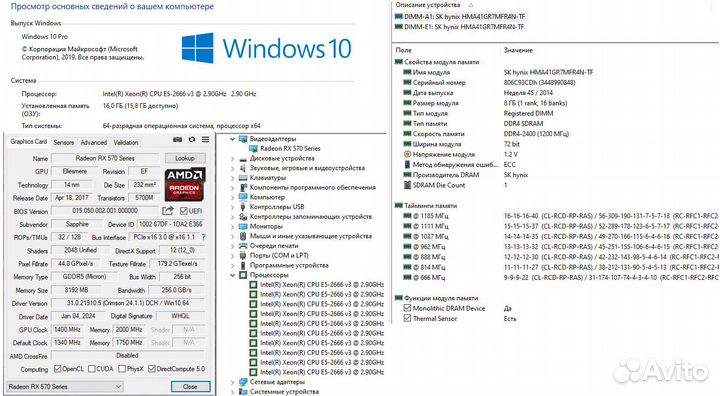
Task: Click the AMD Radeon logo in GPU-Z
Action: click(x=185, y=184)
